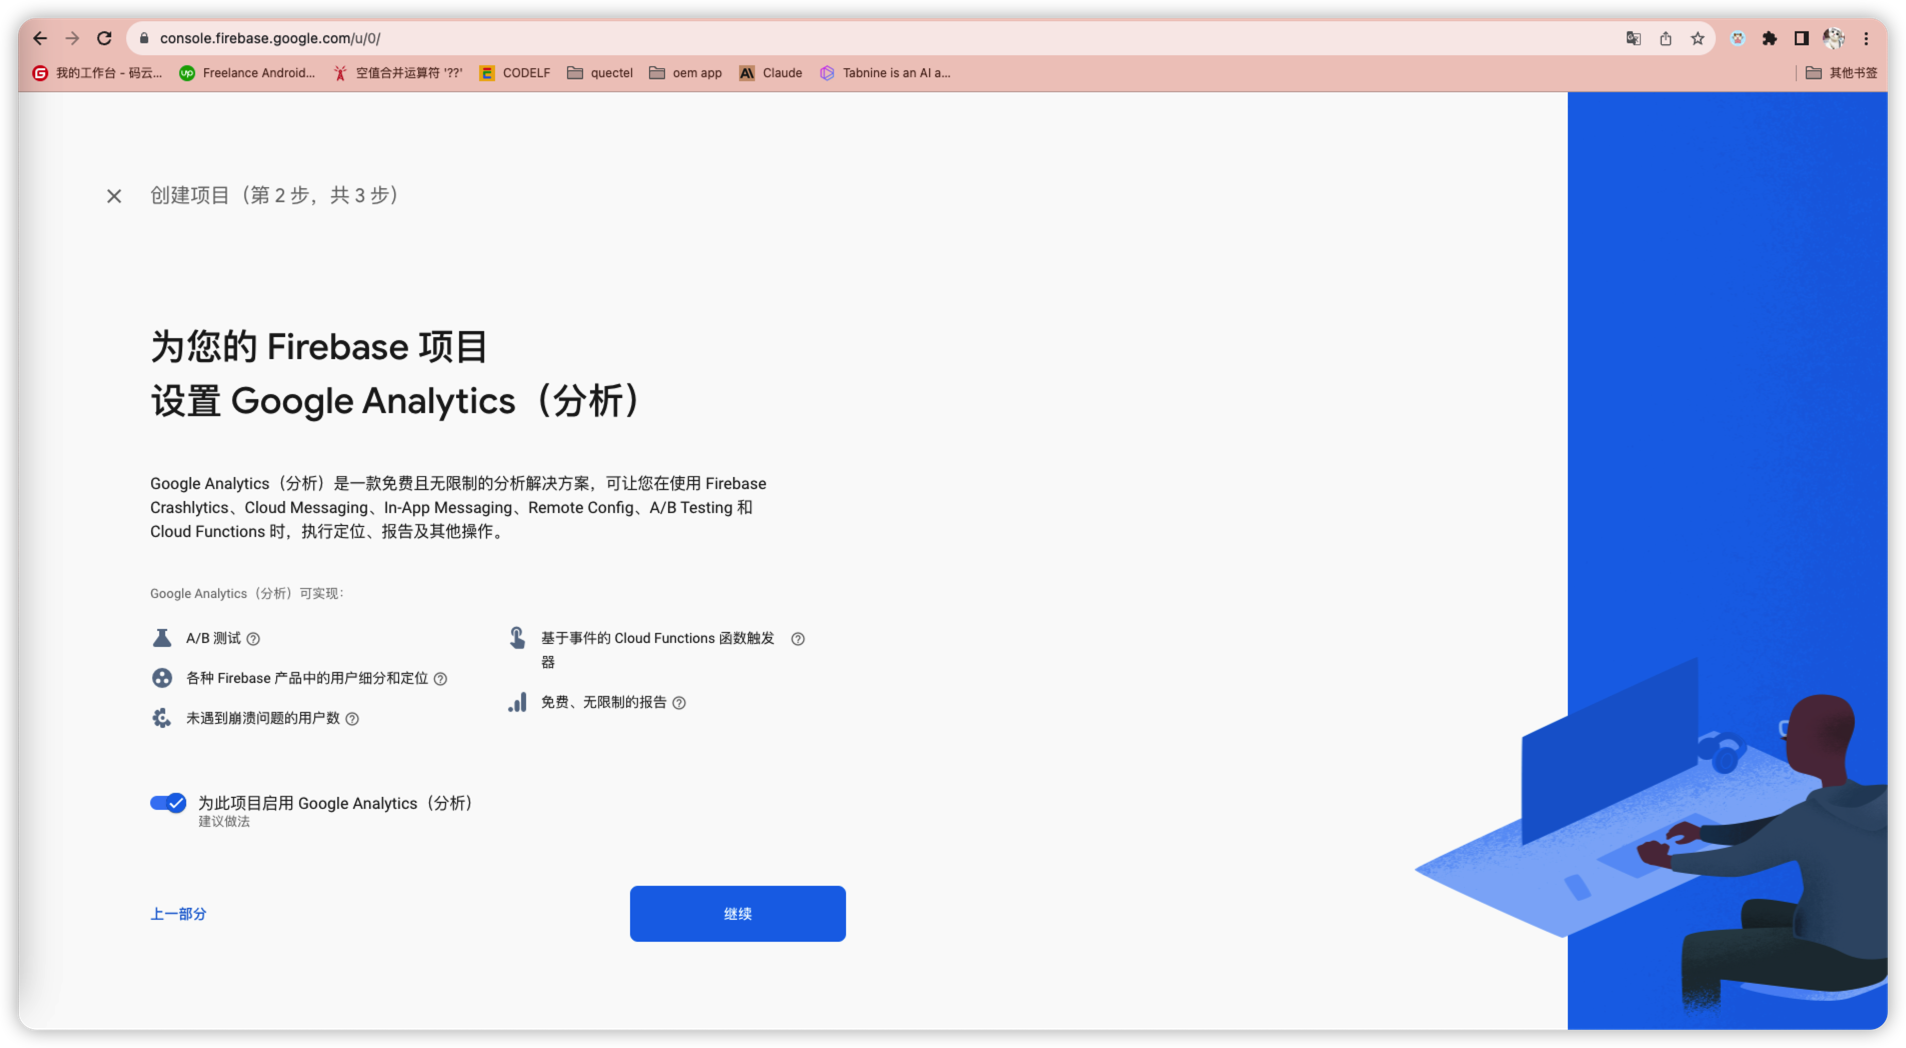Close the create project wizard with X

point(114,196)
